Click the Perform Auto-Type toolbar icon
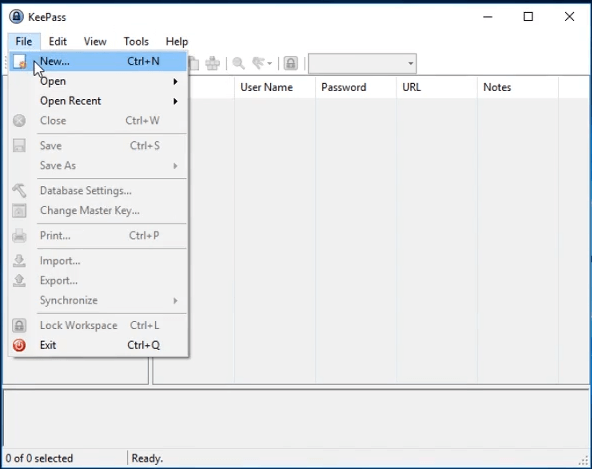The width and height of the screenshot is (592, 469). 213,63
